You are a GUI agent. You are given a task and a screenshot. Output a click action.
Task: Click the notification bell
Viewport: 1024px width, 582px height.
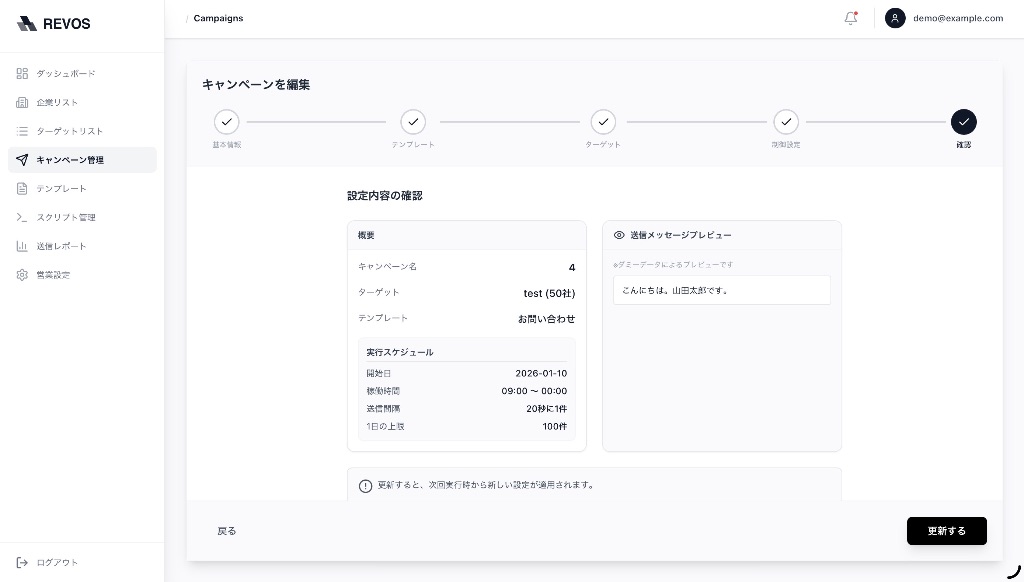[850, 18]
